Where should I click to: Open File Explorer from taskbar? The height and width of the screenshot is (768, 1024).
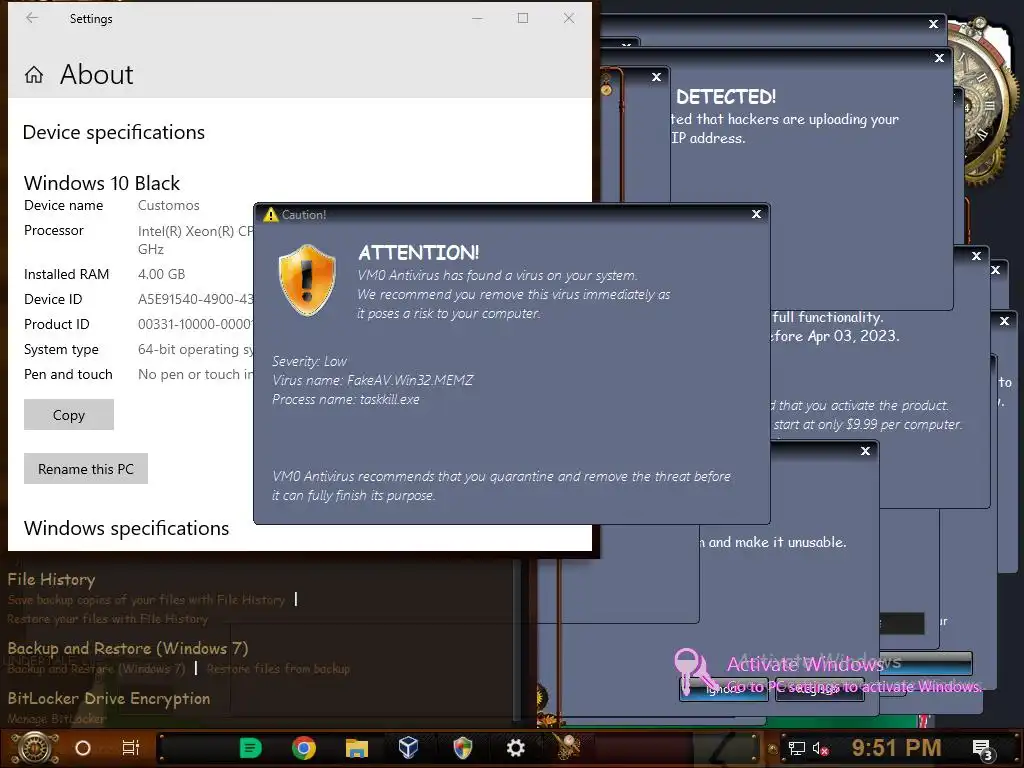coord(357,748)
